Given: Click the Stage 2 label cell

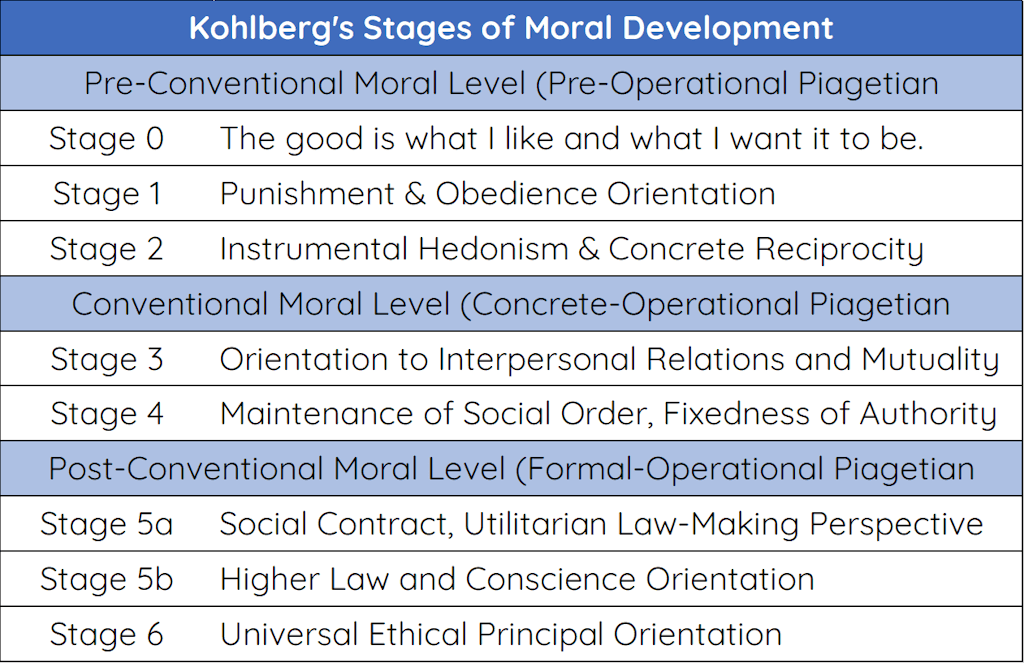Looking at the screenshot, I should tap(106, 248).
